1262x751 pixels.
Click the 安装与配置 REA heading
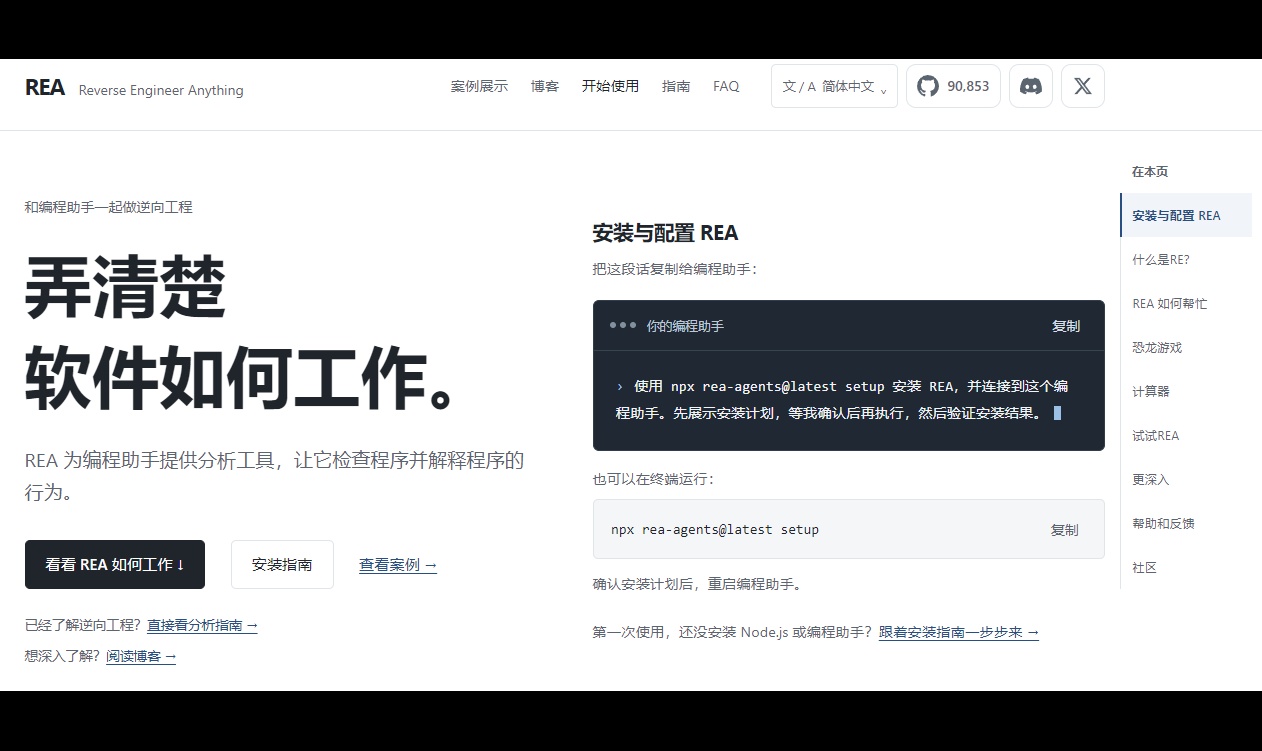coord(665,233)
